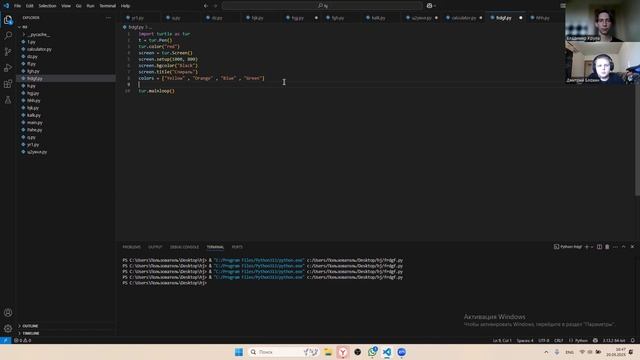Open Yandex Browser from the taskbar
The height and width of the screenshot is (360, 640).
click(342, 352)
